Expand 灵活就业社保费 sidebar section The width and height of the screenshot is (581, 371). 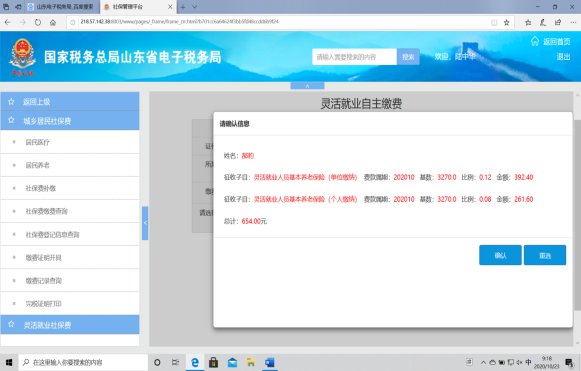tap(70, 325)
